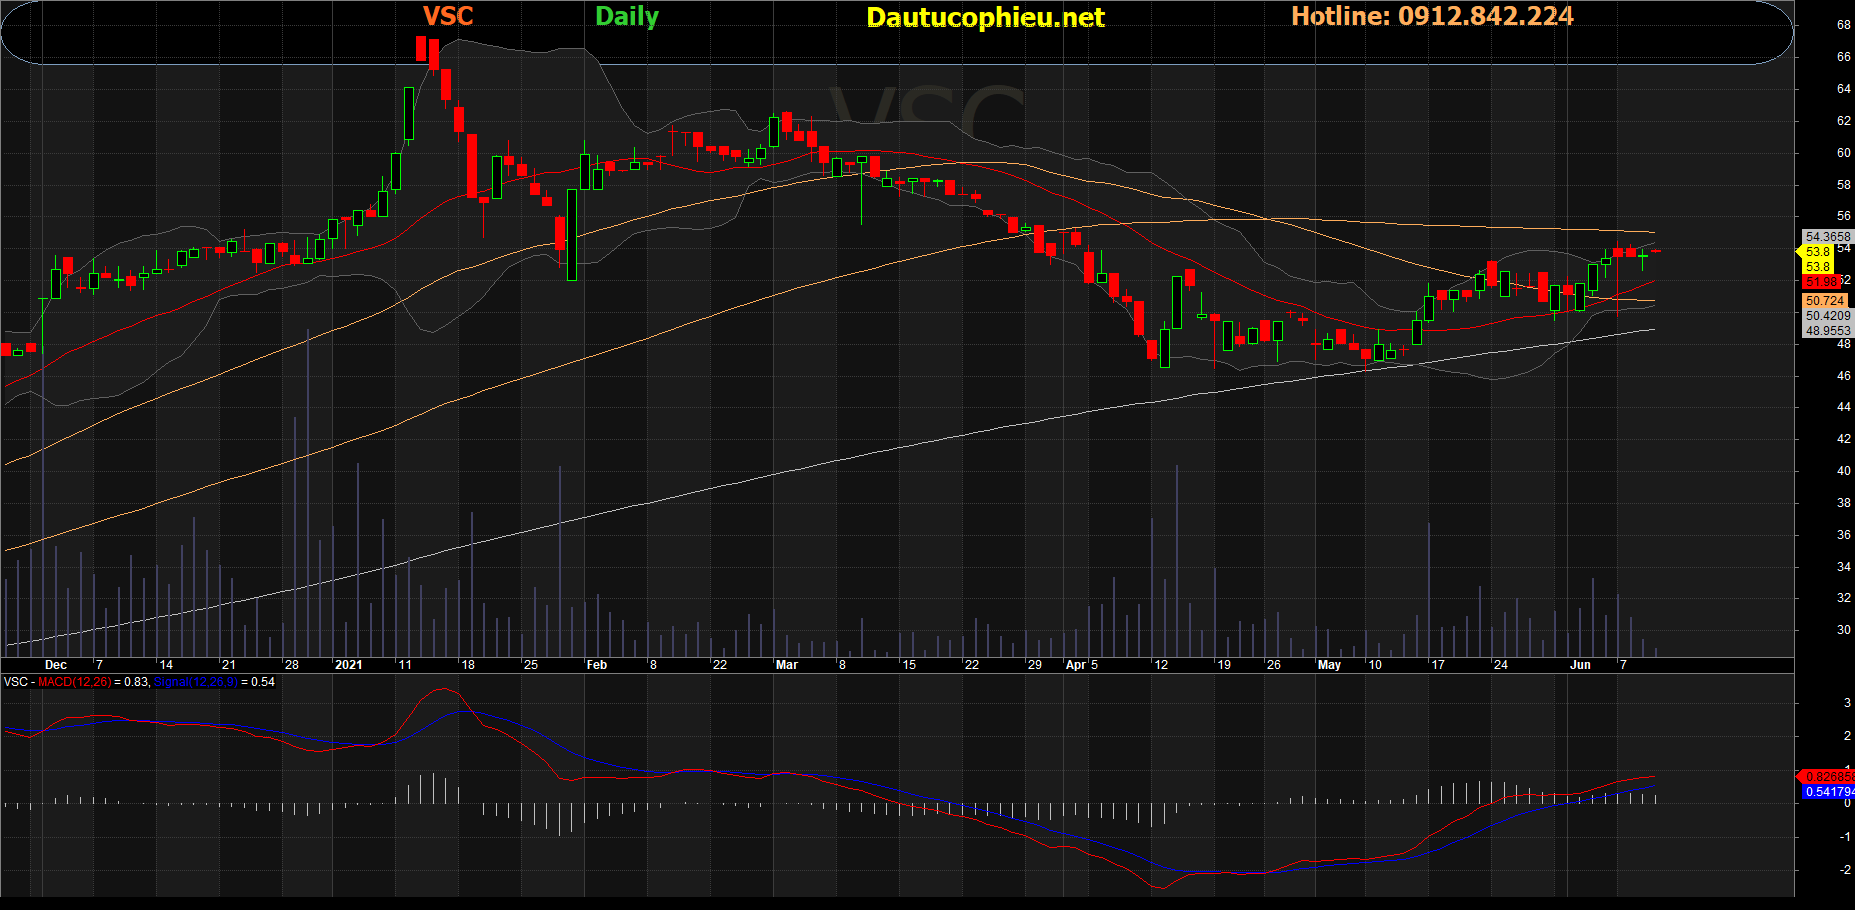This screenshot has width=1855, height=910.
Task: Click the 64 price axis value
Action: [x=1844, y=89]
